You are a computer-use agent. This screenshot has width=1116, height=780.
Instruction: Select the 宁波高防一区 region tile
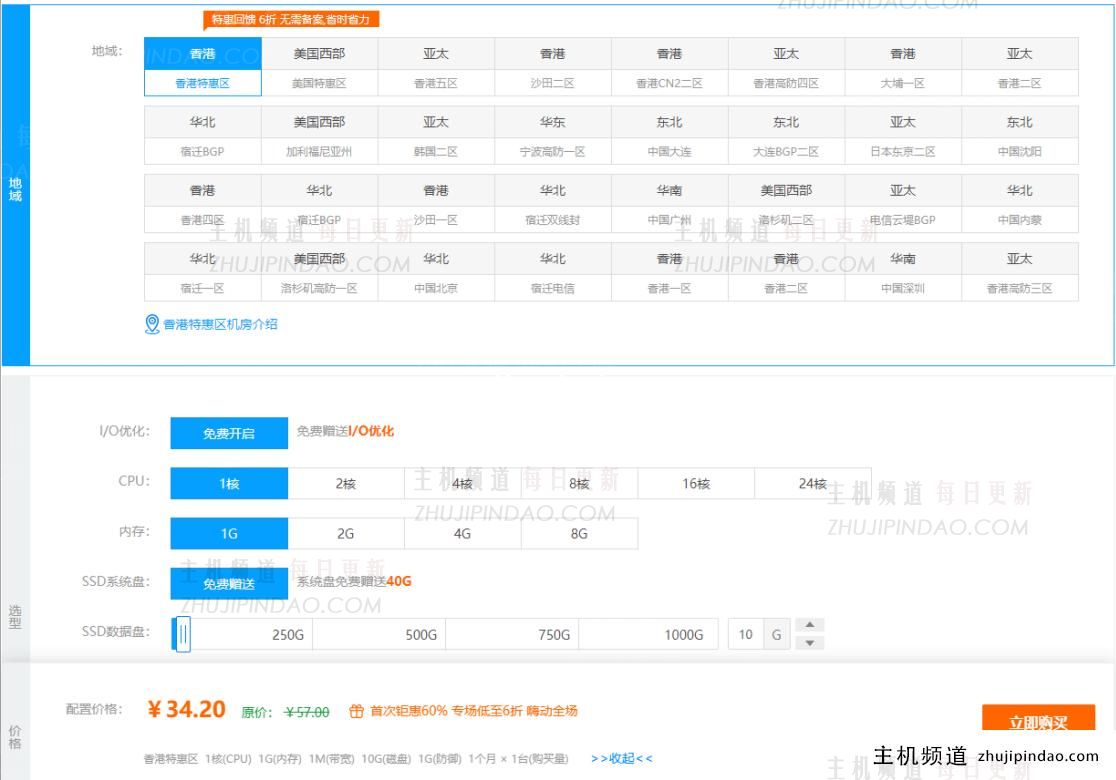click(x=553, y=135)
